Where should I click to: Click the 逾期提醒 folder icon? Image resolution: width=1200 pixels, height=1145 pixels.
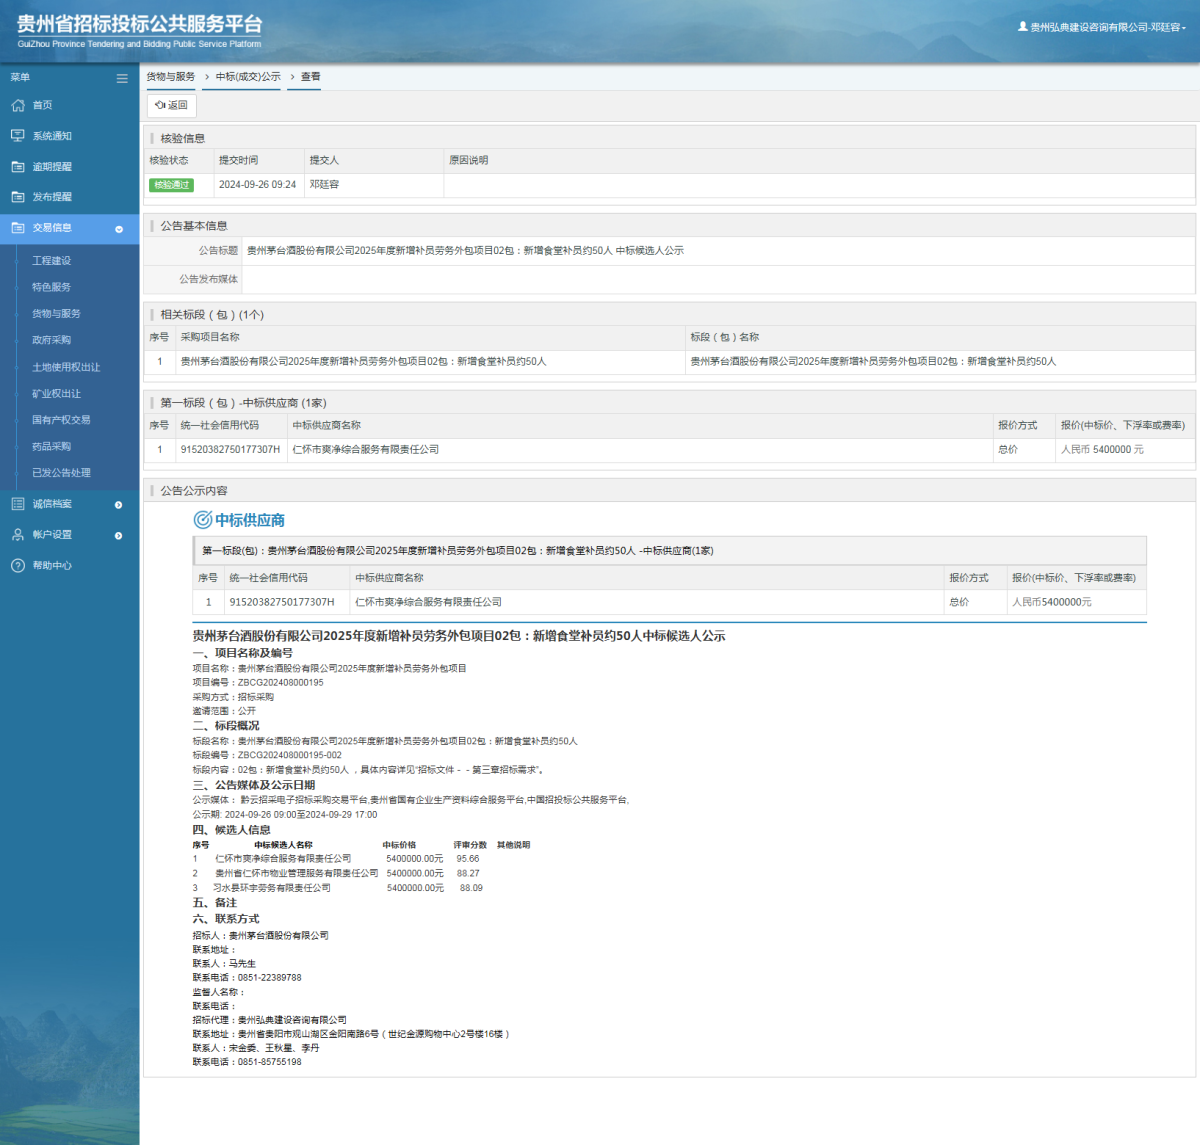coord(18,167)
